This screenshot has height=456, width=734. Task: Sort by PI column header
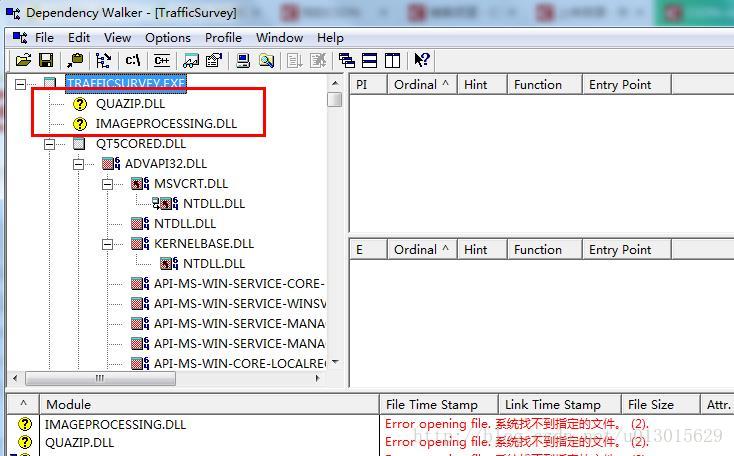(x=368, y=85)
